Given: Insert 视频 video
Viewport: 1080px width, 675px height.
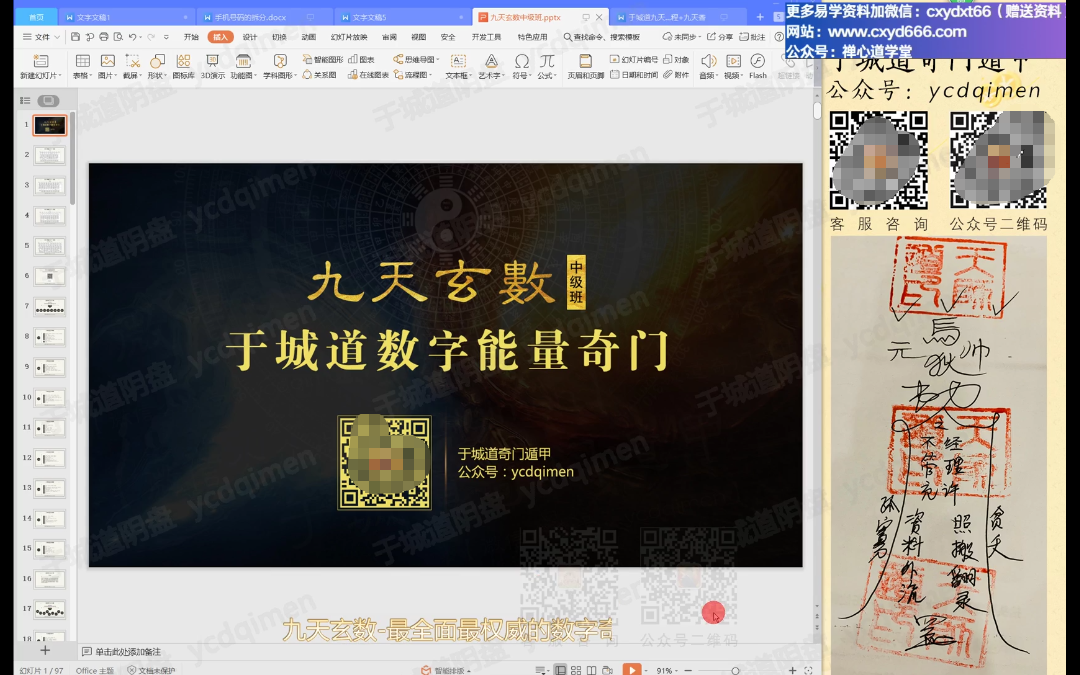Looking at the screenshot, I should [x=733, y=66].
